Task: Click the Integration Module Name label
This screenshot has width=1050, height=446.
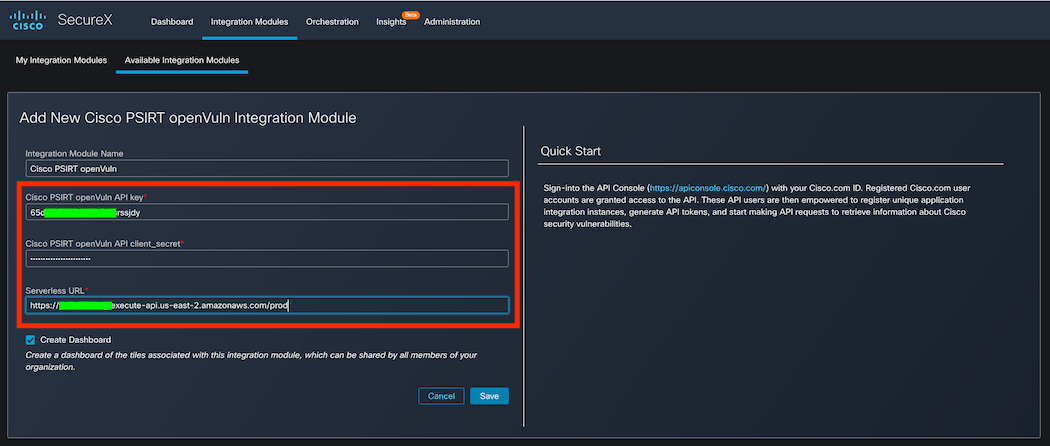Action: 74,153
